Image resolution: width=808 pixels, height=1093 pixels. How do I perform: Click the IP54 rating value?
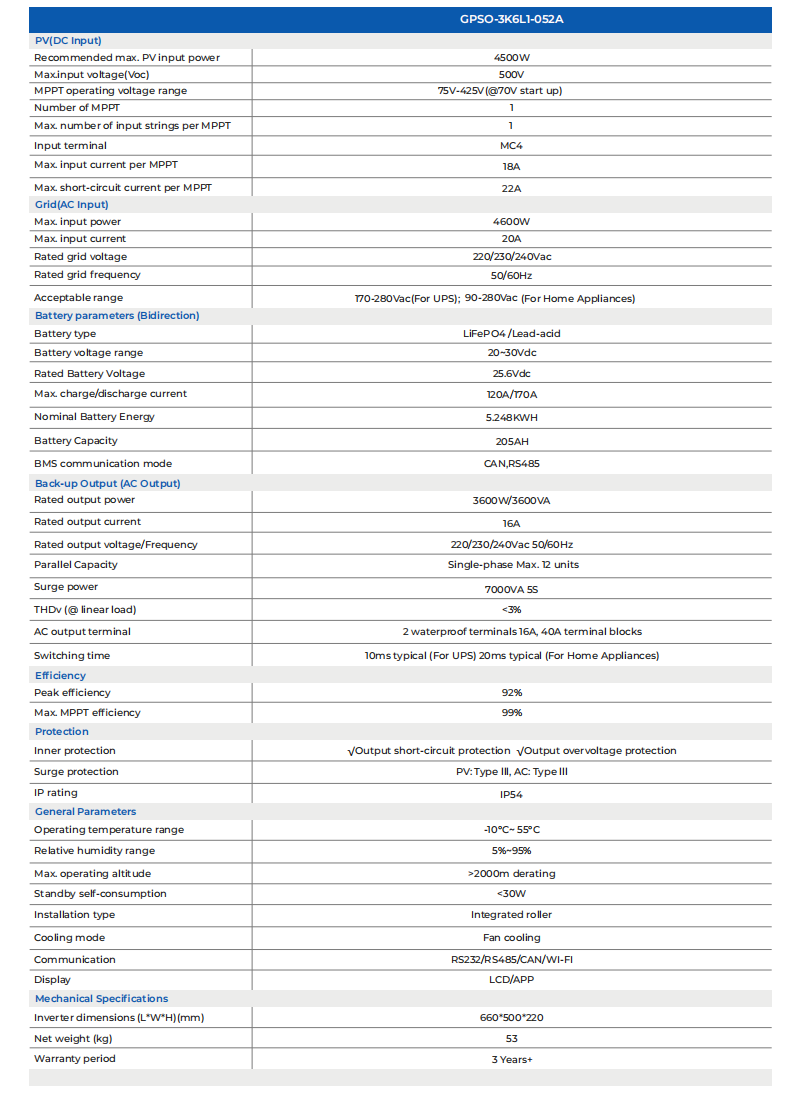pyautogui.click(x=511, y=795)
